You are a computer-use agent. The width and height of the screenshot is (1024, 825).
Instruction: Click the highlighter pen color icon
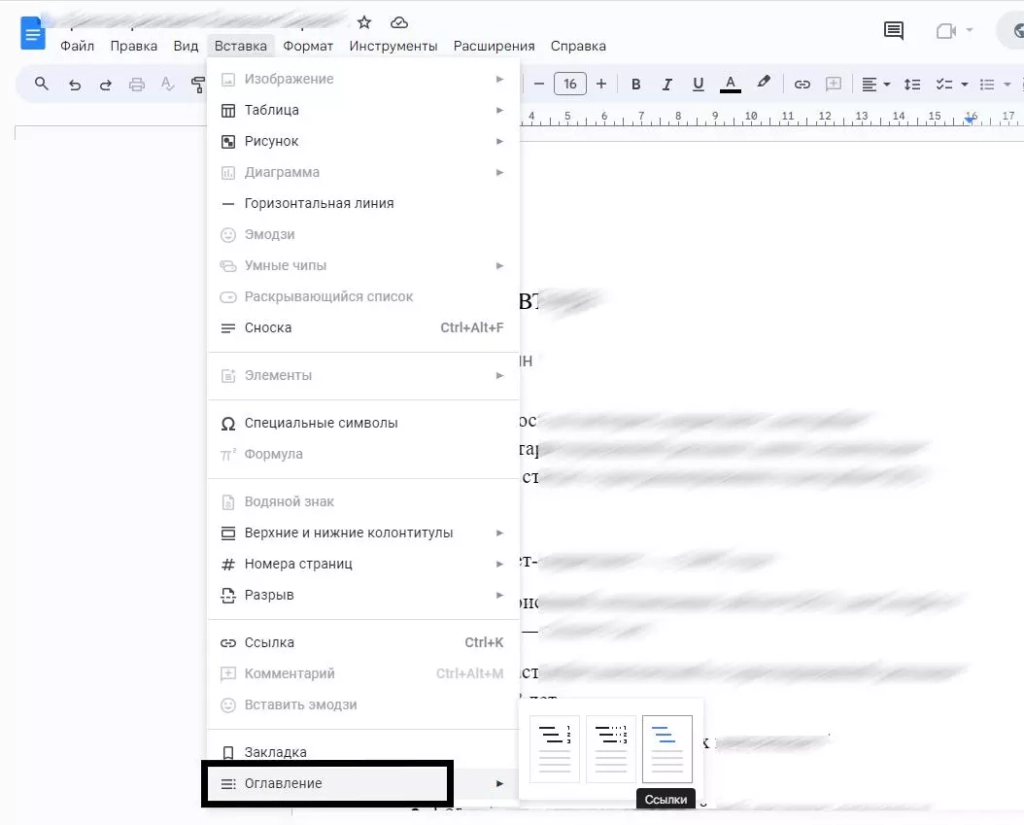[x=764, y=84]
